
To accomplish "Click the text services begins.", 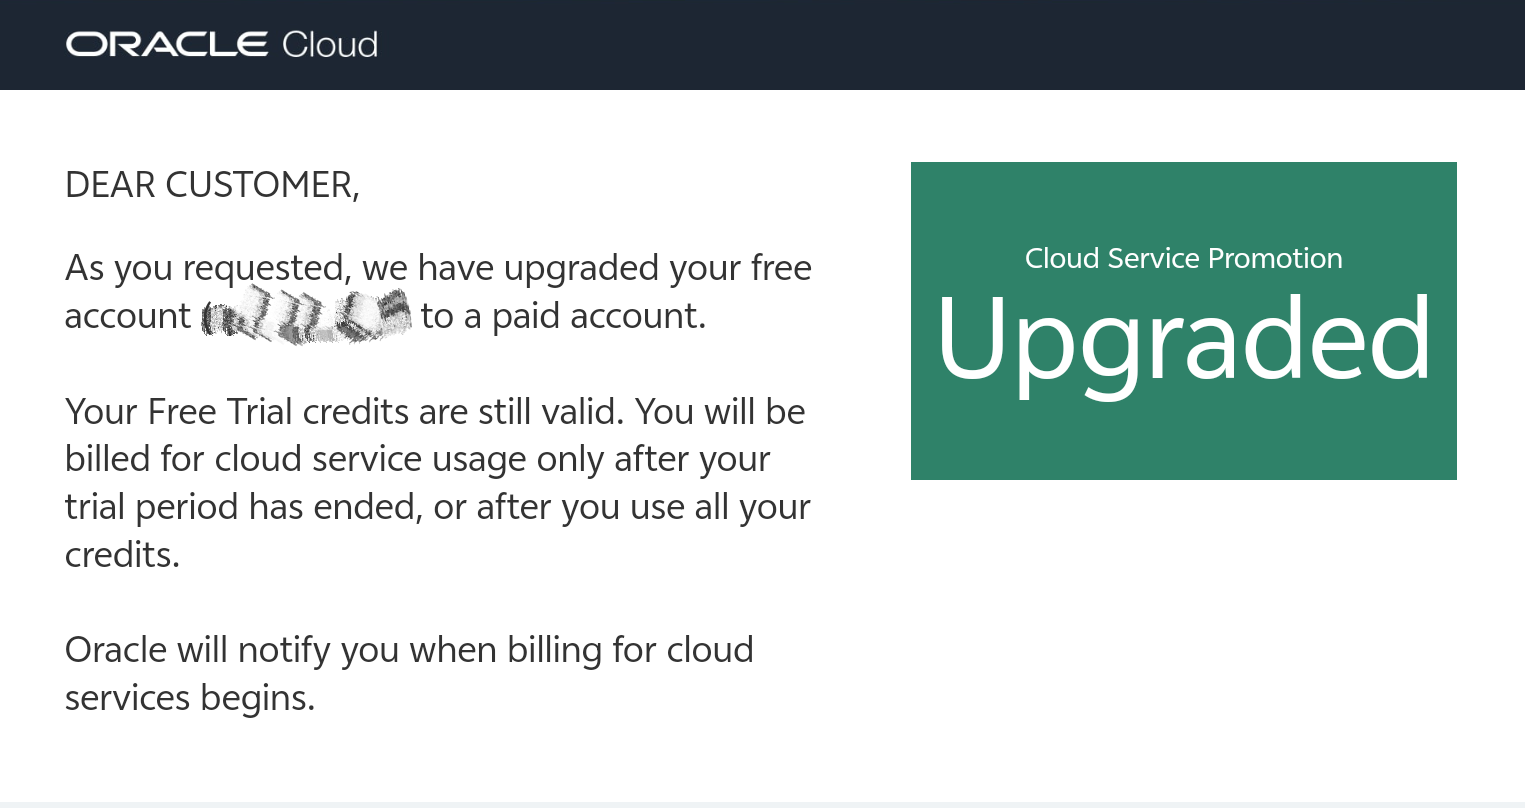I will coord(190,698).
